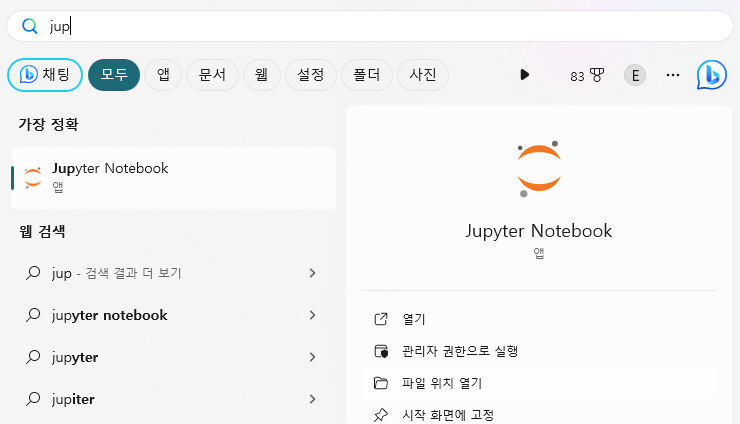Click the E user account avatar
Image resolution: width=740 pixels, height=424 pixels.
coord(634,75)
